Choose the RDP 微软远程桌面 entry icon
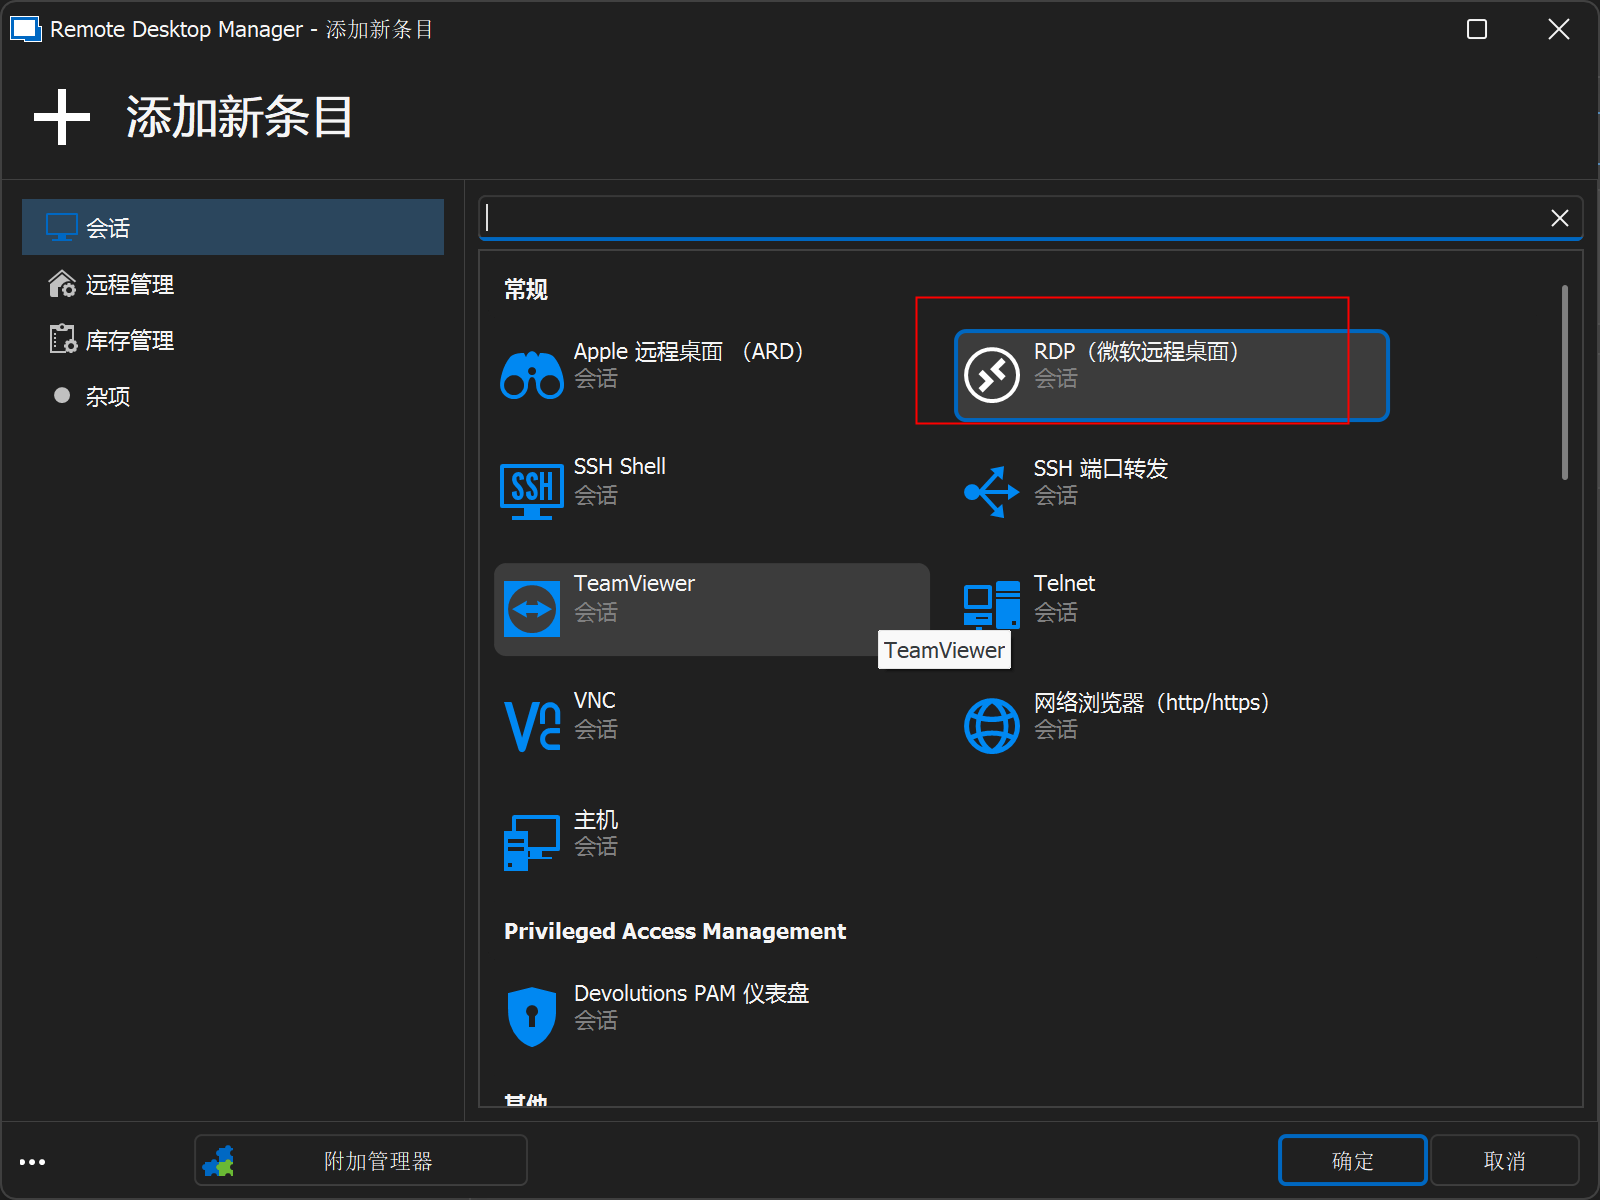Screen dimensions: 1600x1200 (991, 375)
